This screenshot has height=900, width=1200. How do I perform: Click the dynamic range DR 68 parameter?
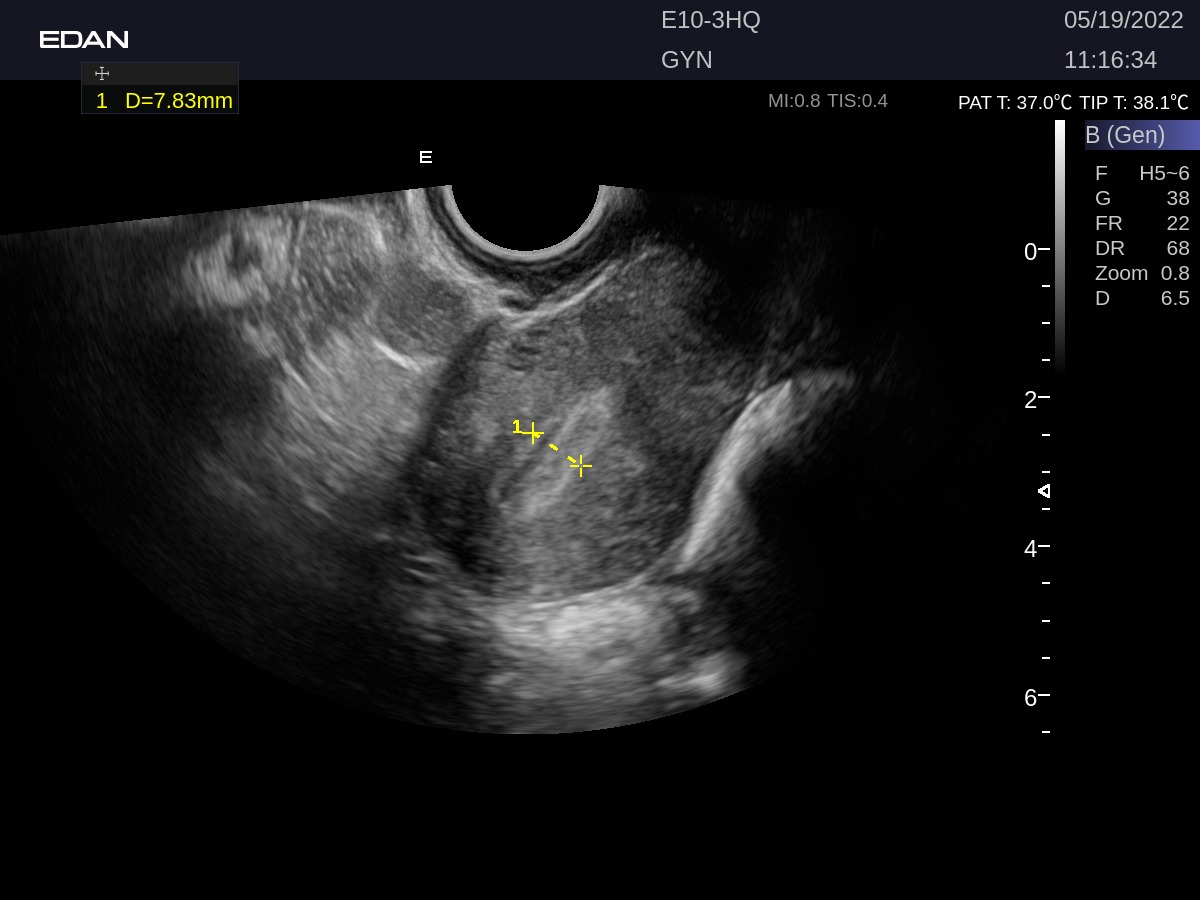1142,248
